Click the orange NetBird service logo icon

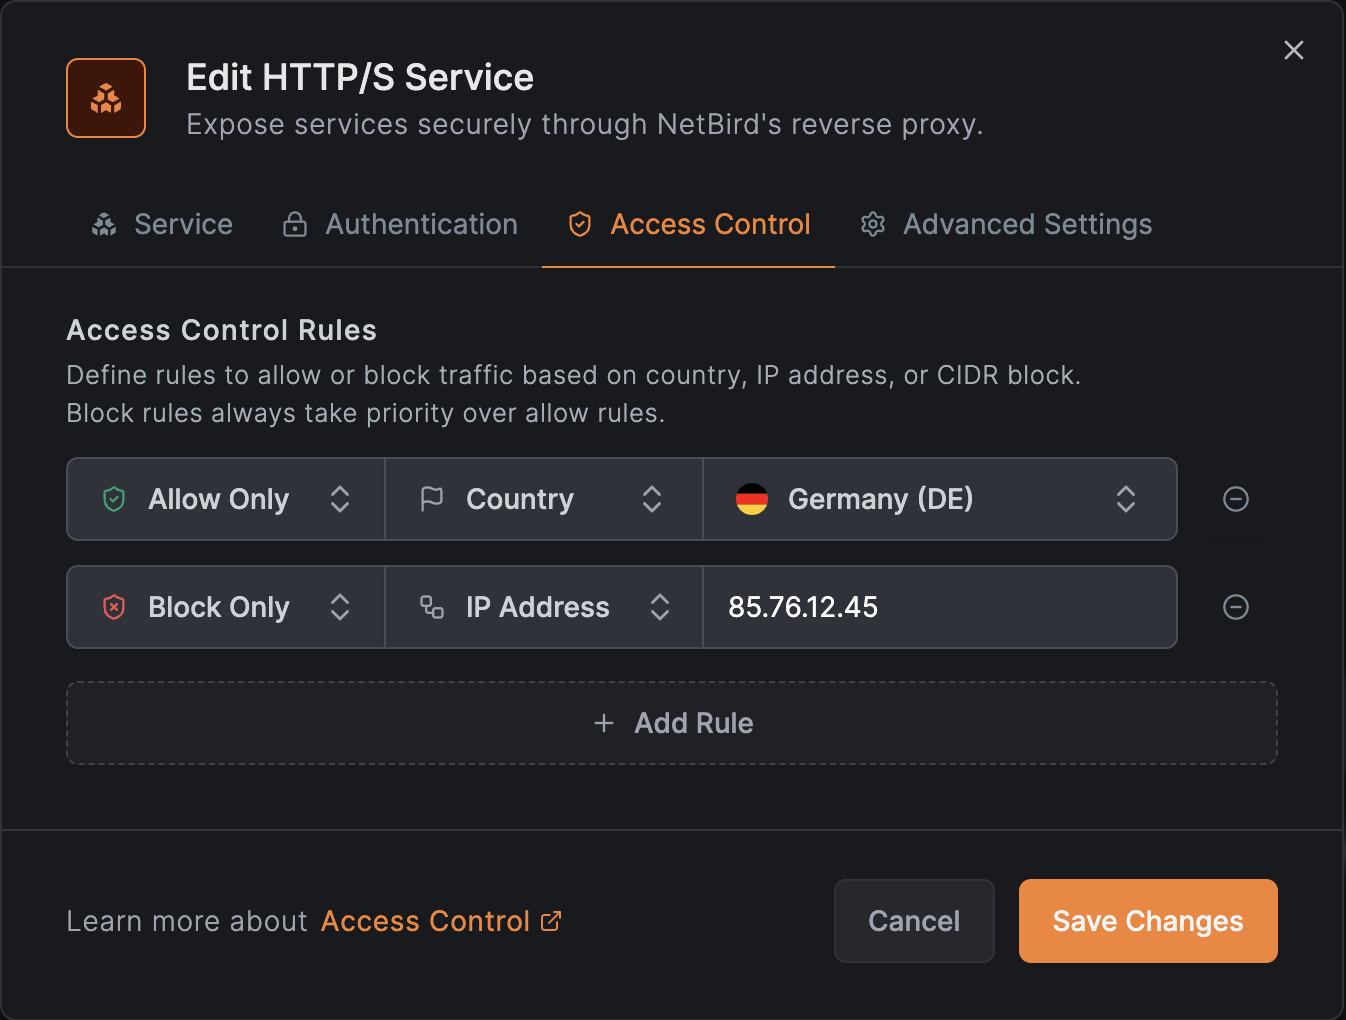tap(106, 98)
